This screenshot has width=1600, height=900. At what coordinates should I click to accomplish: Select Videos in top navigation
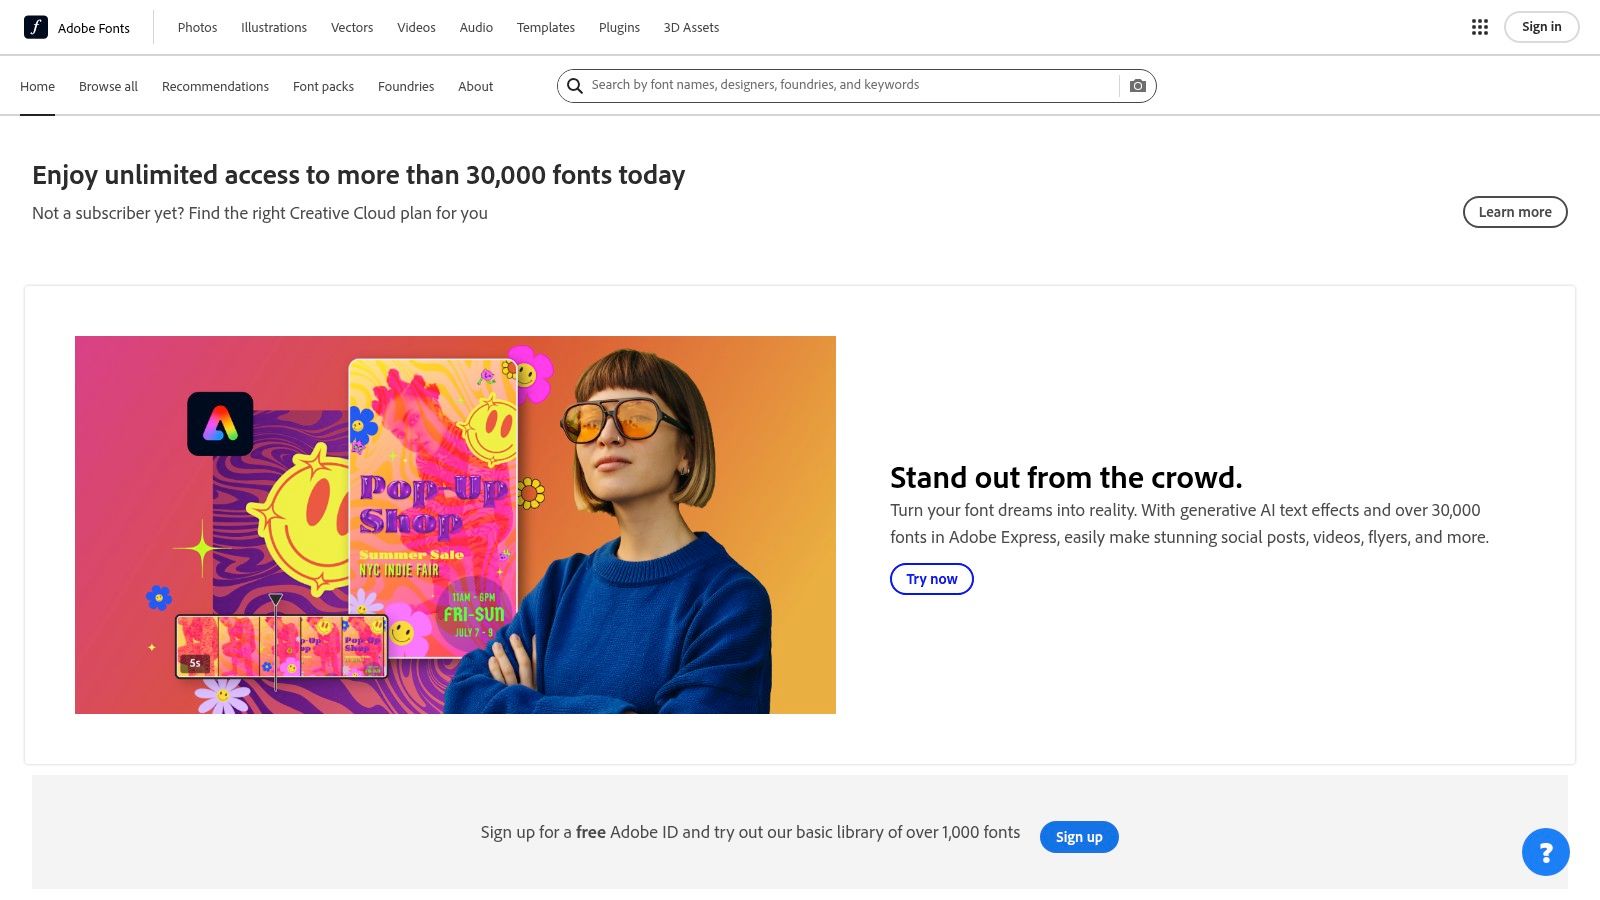click(416, 27)
